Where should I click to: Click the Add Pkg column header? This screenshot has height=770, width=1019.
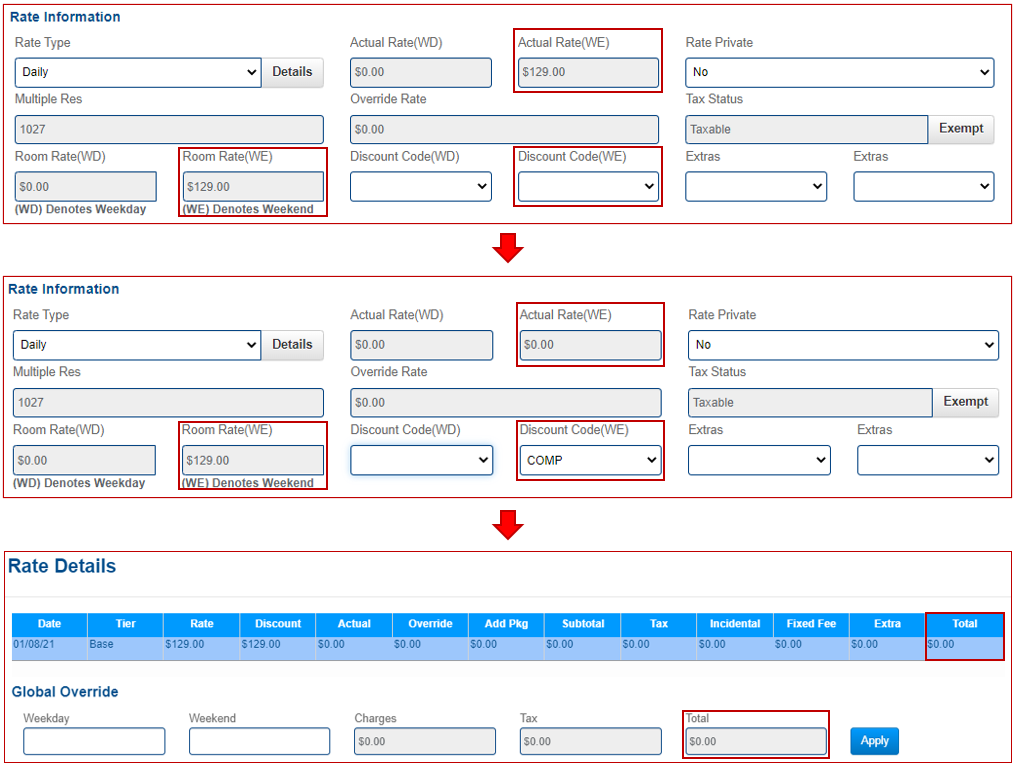pyautogui.click(x=506, y=624)
